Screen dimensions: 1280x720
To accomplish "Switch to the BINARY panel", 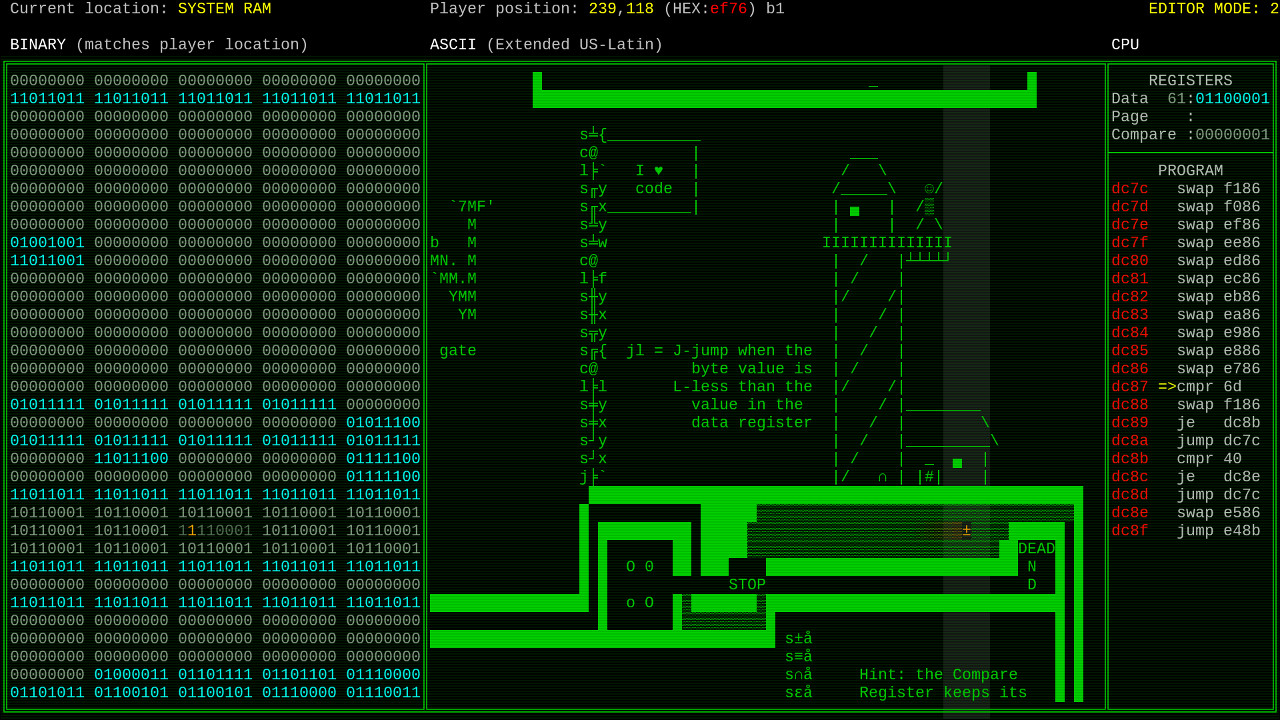I will tap(38, 44).
